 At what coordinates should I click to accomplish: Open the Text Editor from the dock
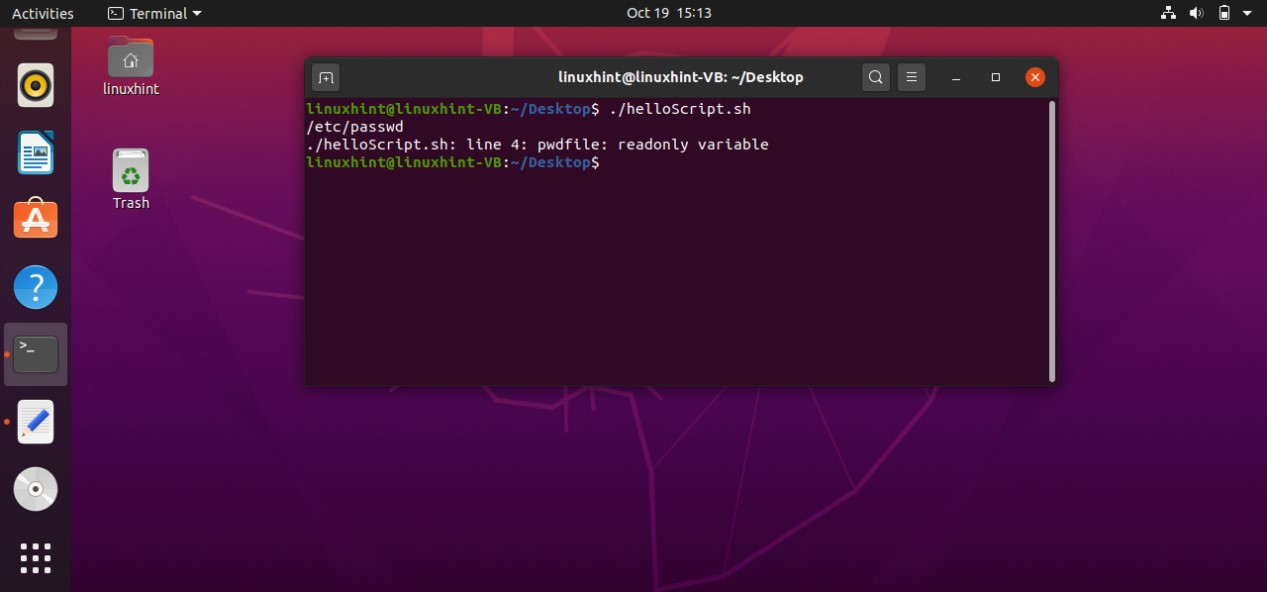pyautogui.click(x=36, y=422)
